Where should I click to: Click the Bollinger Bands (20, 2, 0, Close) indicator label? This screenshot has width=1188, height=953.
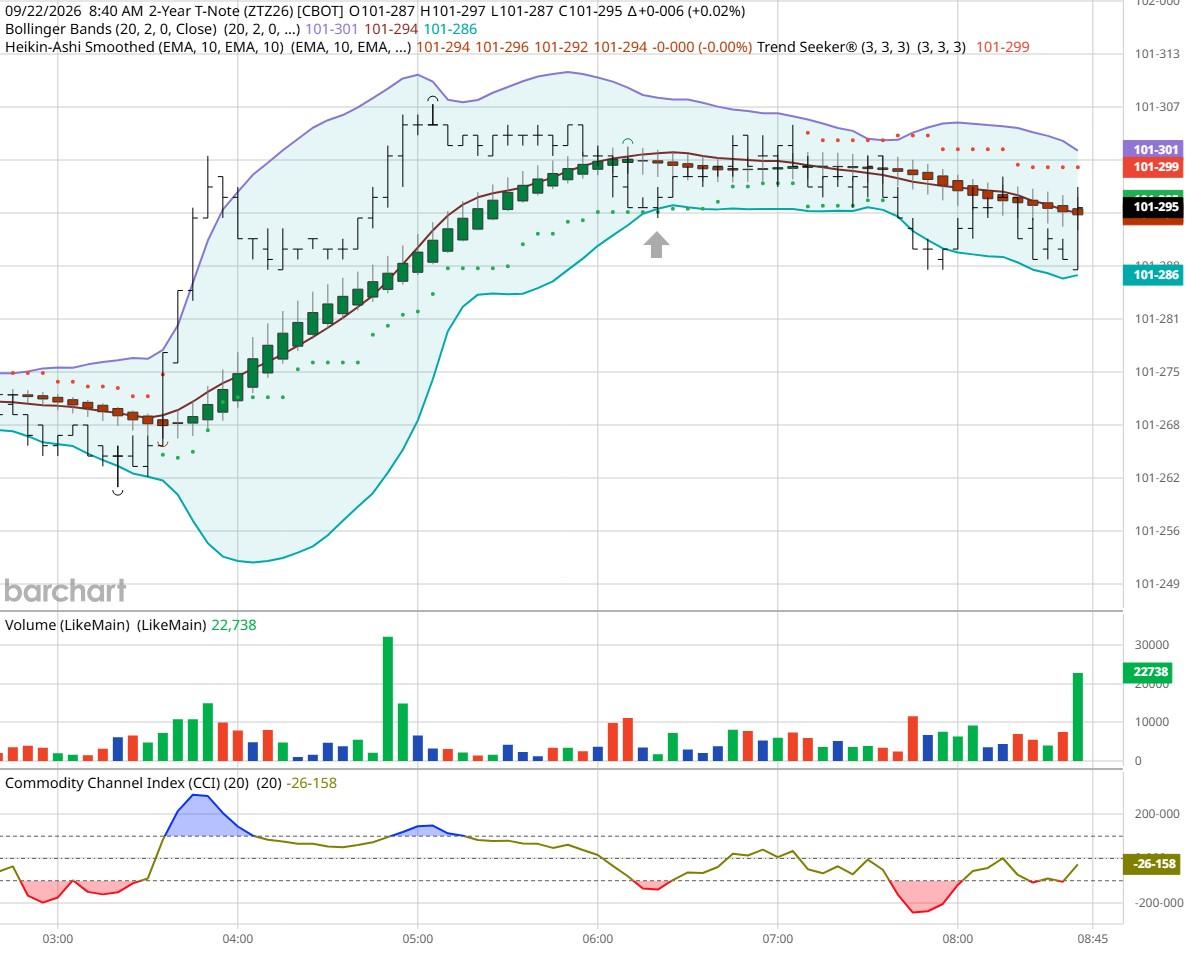click(x=111, y=29)
